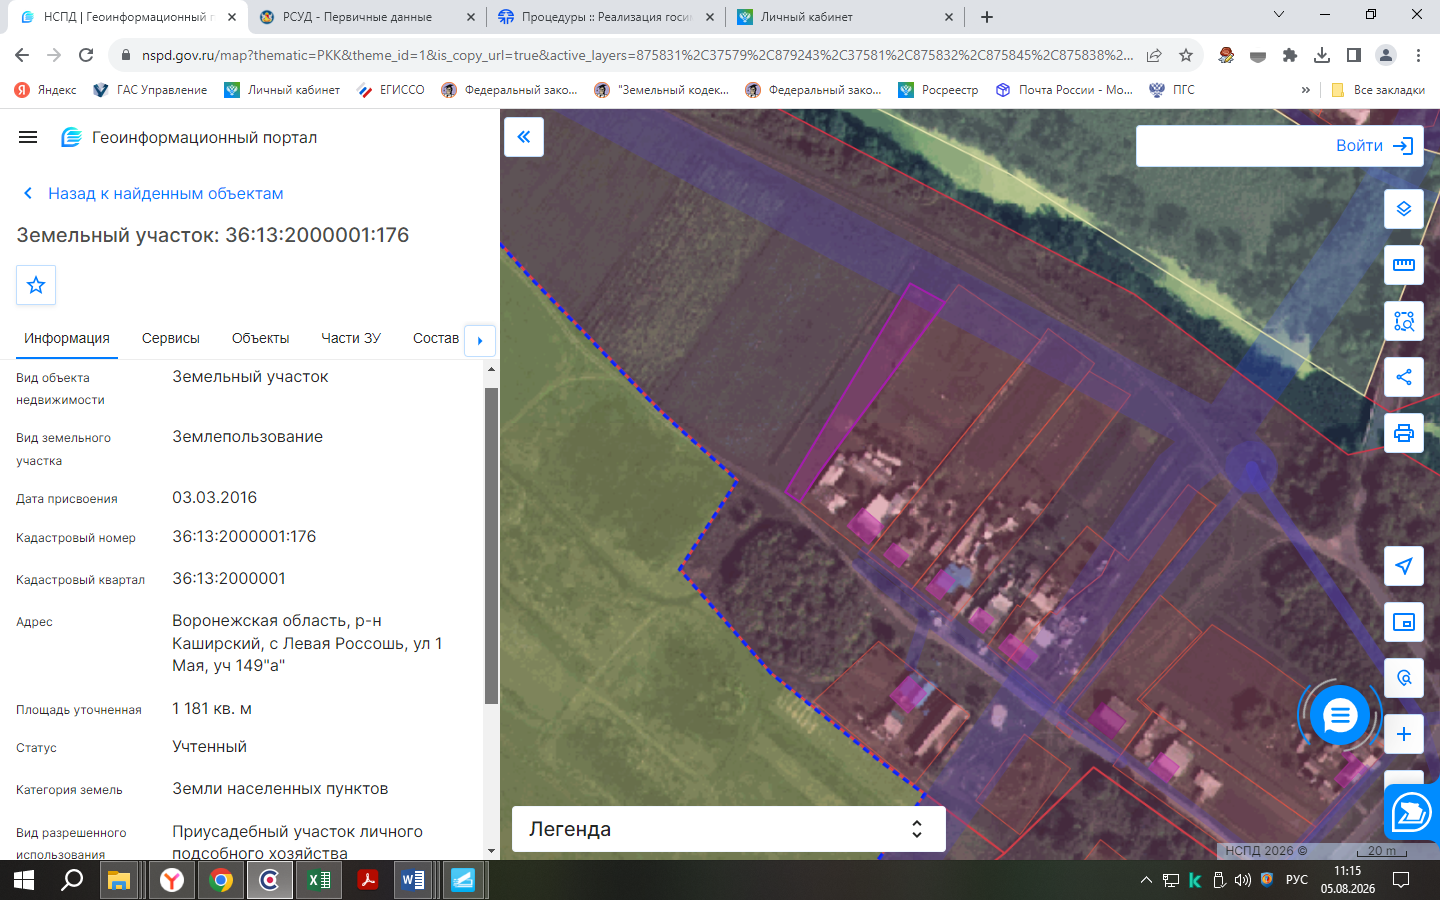The height and width of the screenshot is (900, 1440).
Task: Click the map search-at-point tool icon
Action: tap(1404, 678)
